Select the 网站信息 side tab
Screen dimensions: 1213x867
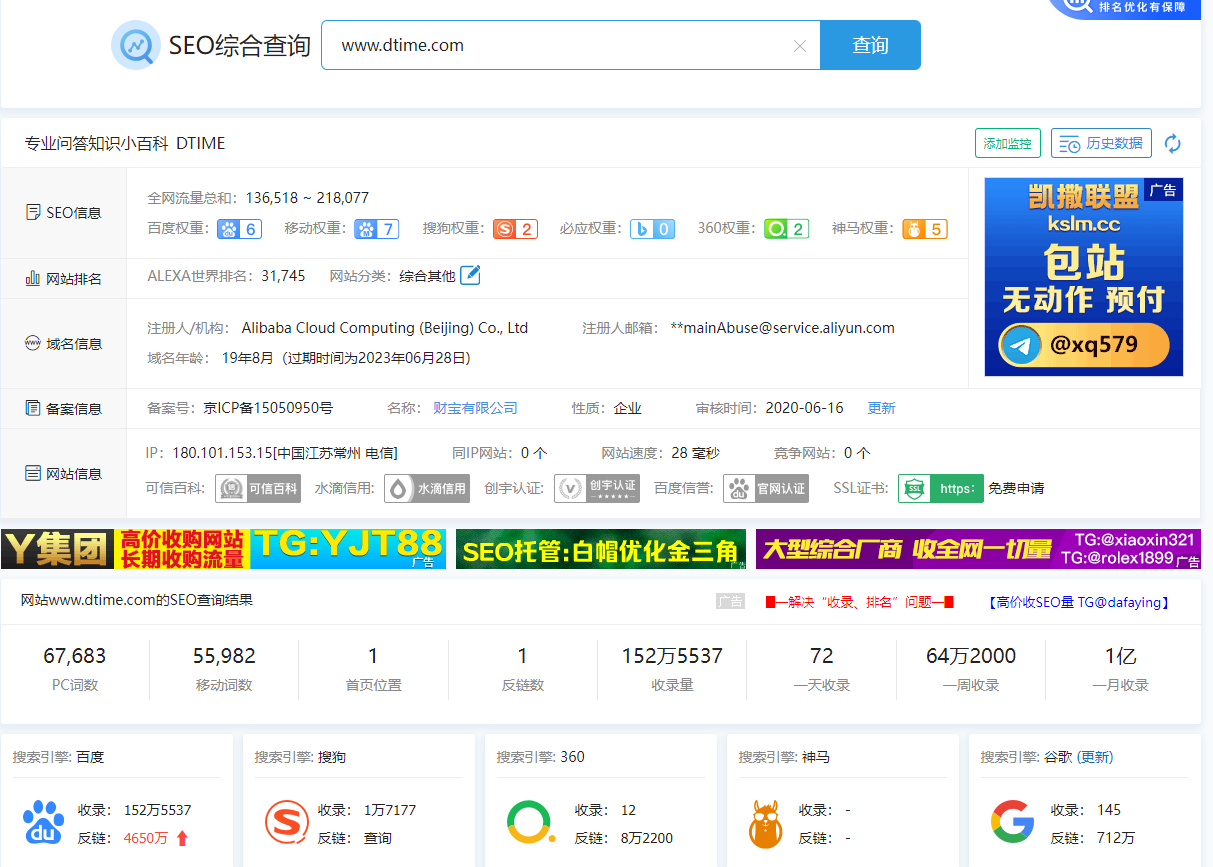[x=64, y=474]
